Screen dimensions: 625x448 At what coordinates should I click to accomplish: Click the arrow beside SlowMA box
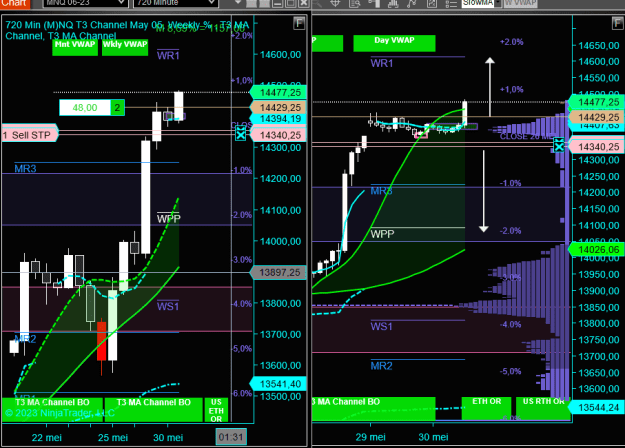tap(498, 3)
